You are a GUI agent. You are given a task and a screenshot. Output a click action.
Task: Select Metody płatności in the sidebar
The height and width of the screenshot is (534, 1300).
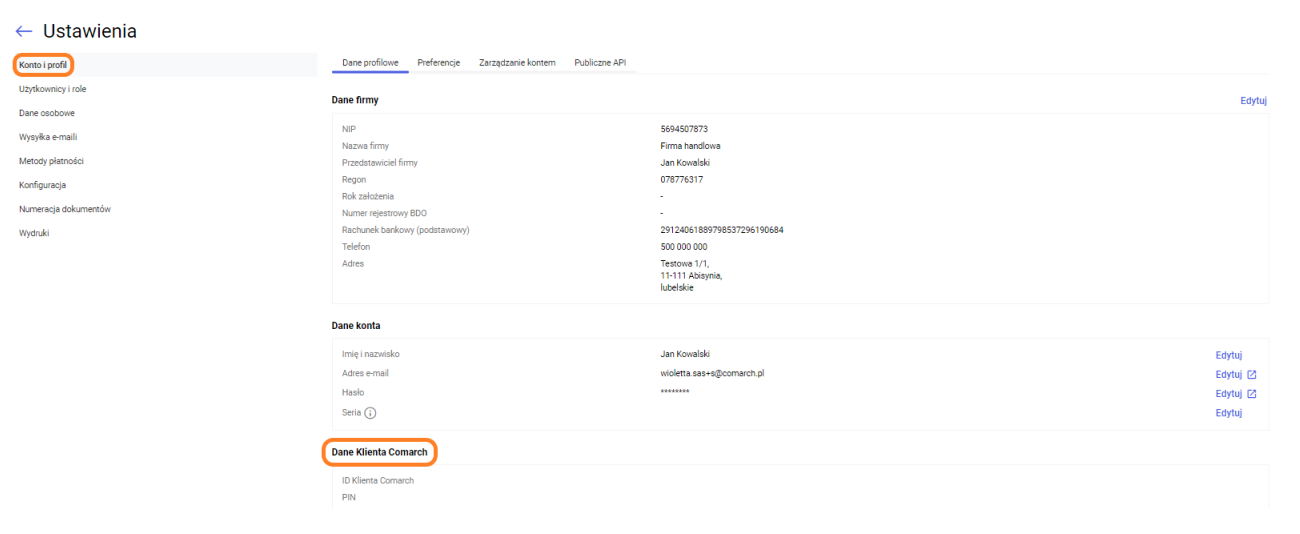51,161
